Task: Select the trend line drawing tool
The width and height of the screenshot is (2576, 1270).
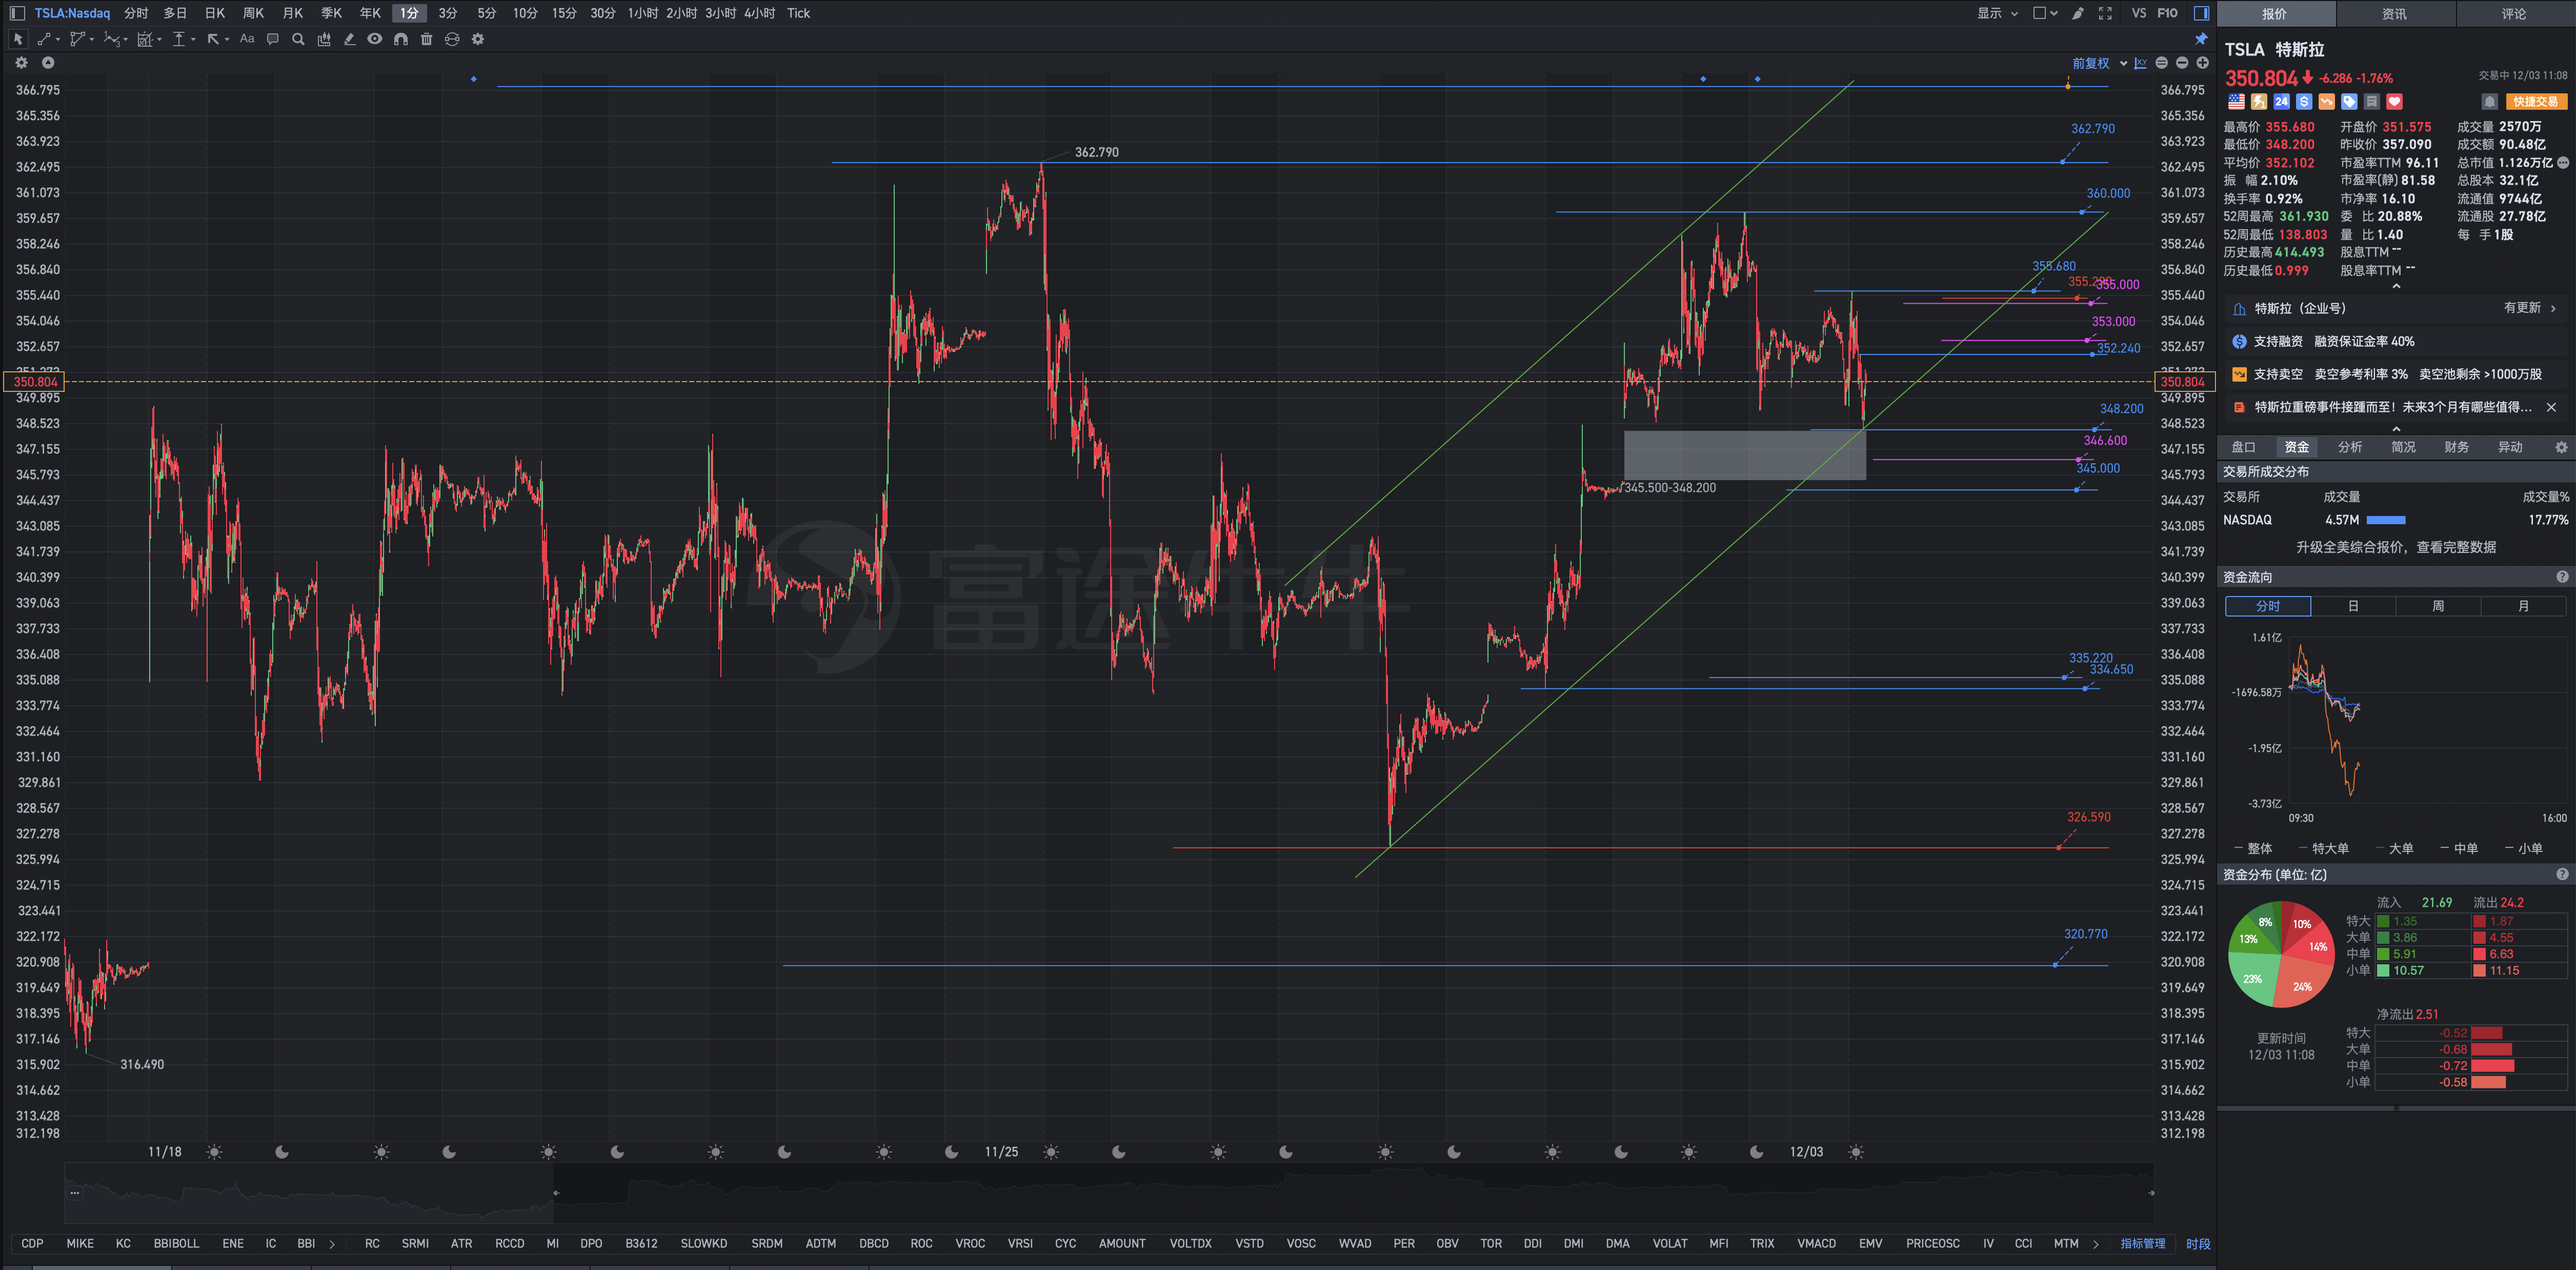Action: [x=44, y=39]
